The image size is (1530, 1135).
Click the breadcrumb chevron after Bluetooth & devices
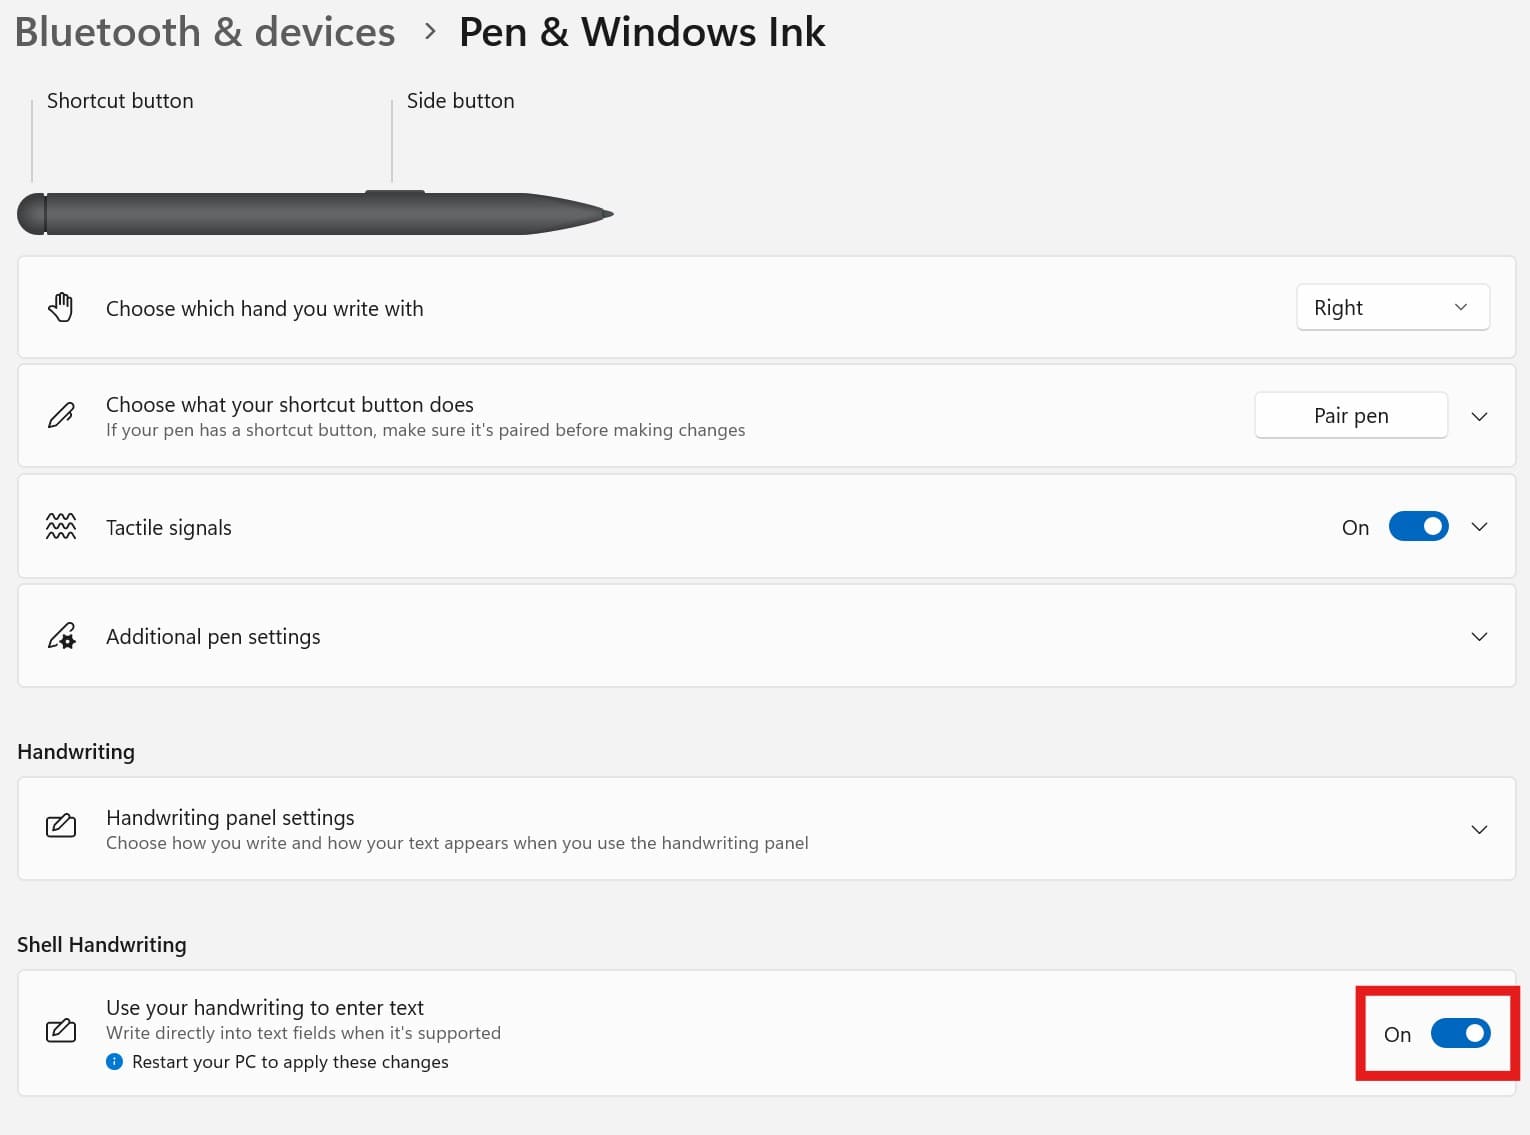pyautogui.click(x=430, y=31)
